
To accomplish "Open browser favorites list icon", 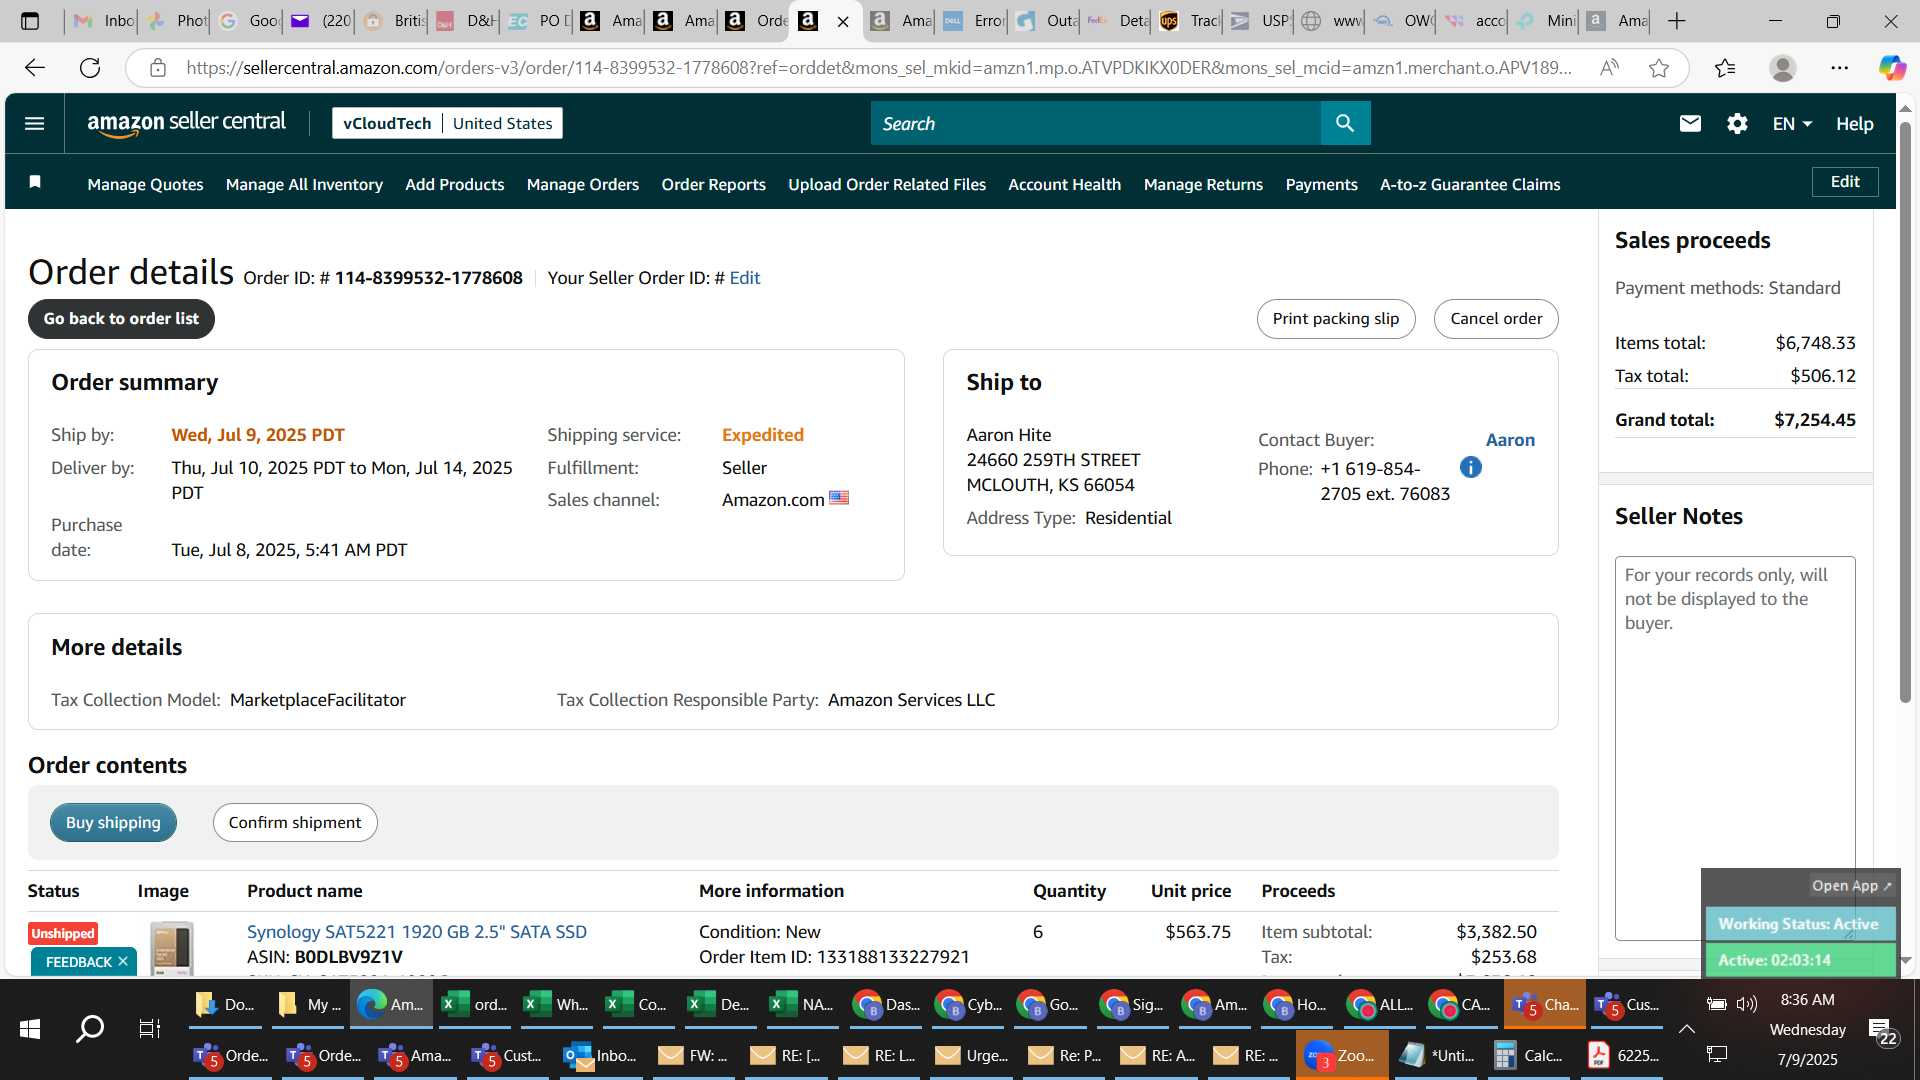I will click(x=1725, y=68).
